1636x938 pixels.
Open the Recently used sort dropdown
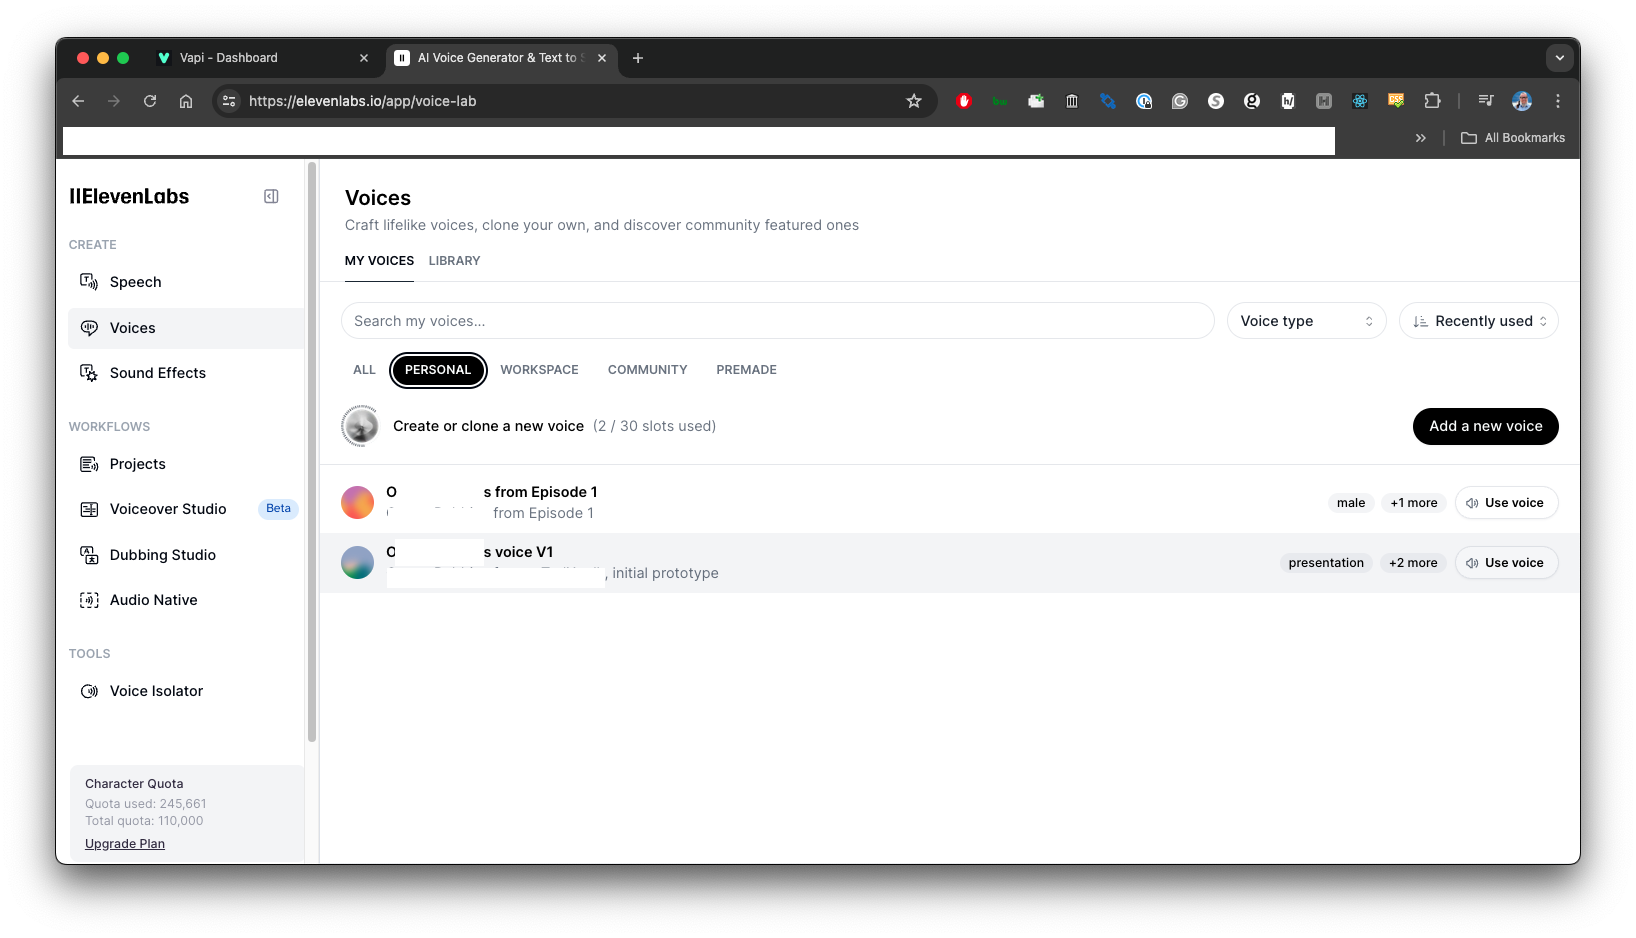point(1479,321)
